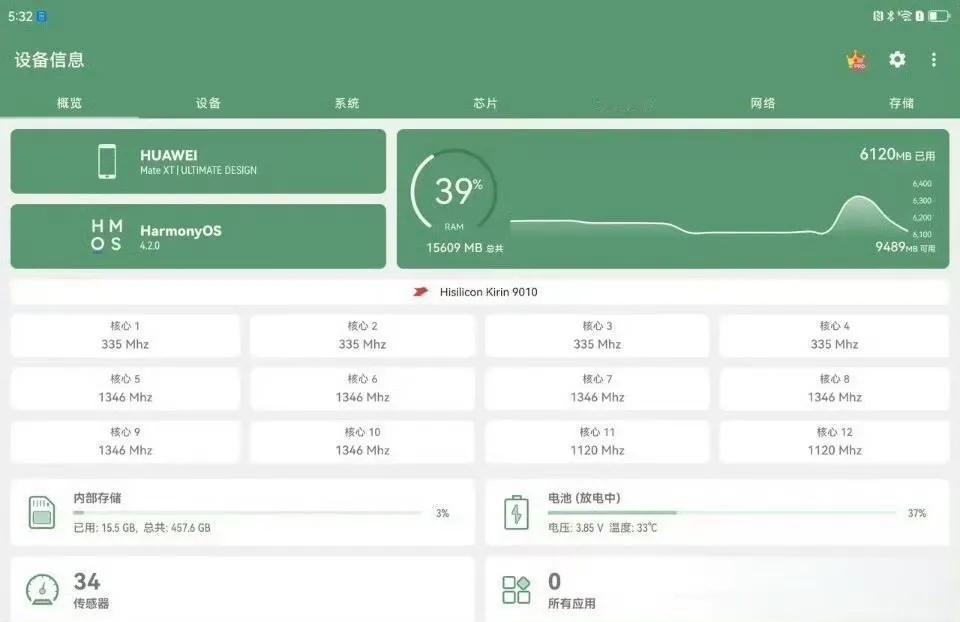This screenshot has height=622, width=960.
Task: Open the 34 传感器 sensors card
Action: [x=242, y=590]
